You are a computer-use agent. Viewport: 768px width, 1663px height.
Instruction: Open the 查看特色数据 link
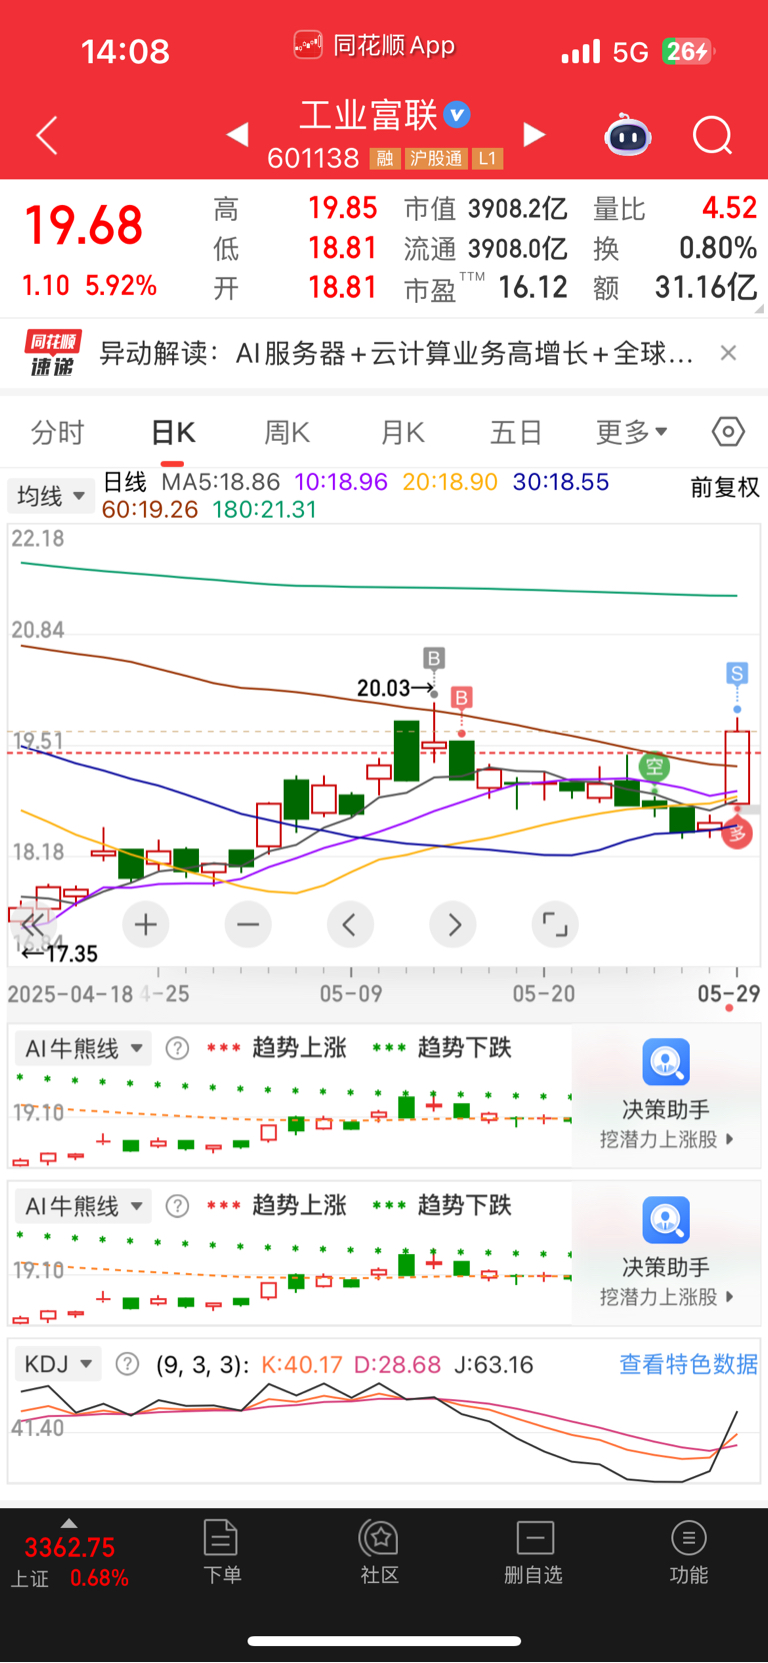point(688,1364)
